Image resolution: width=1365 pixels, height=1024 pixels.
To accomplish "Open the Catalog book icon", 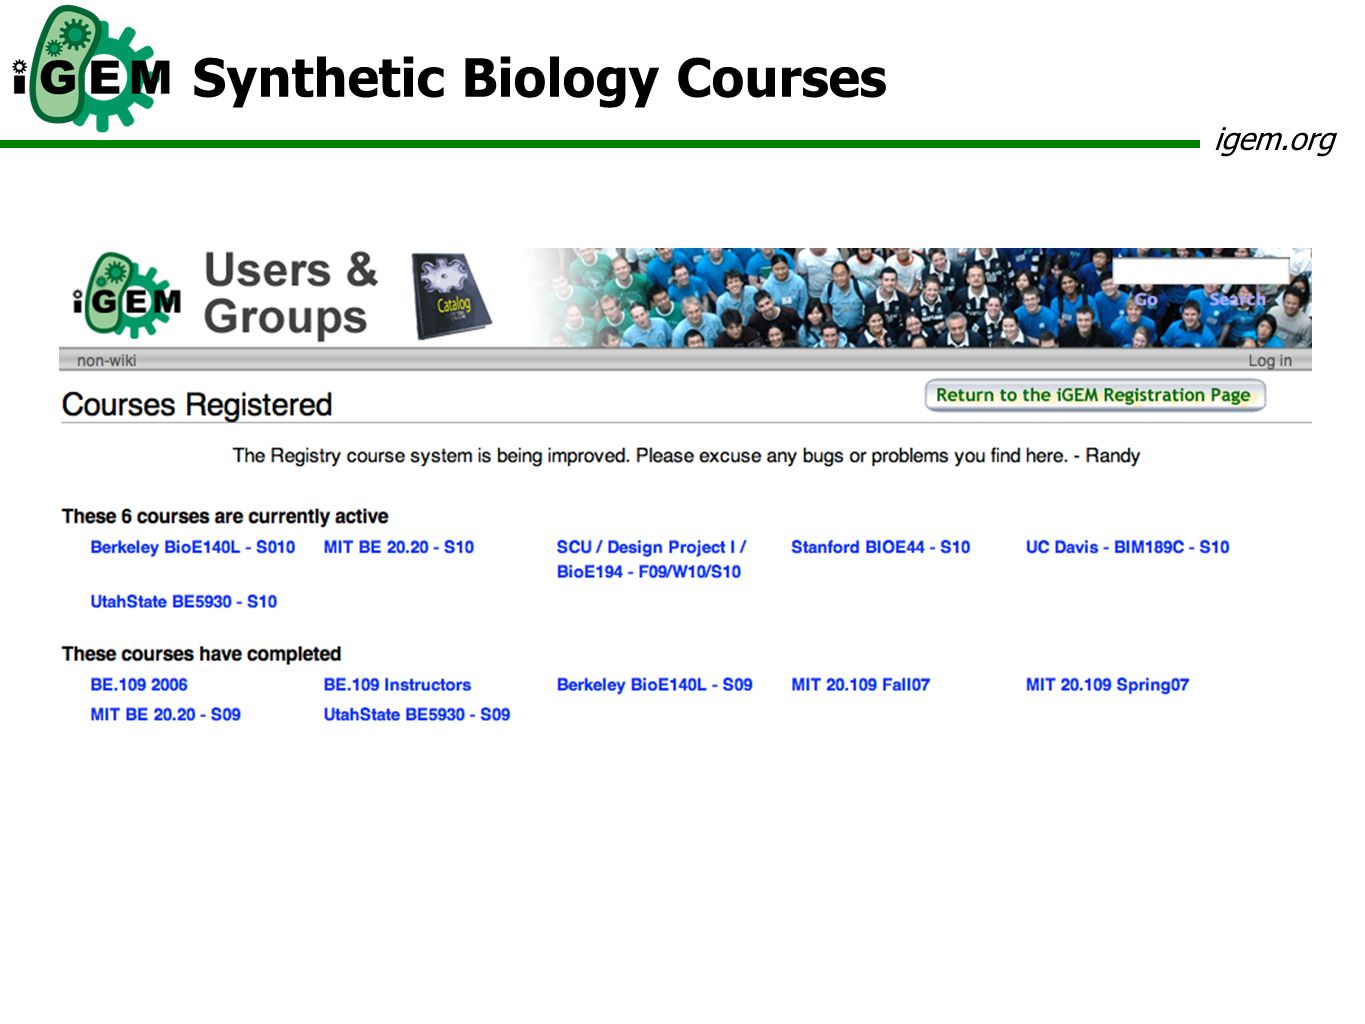I will pos(451,296).
